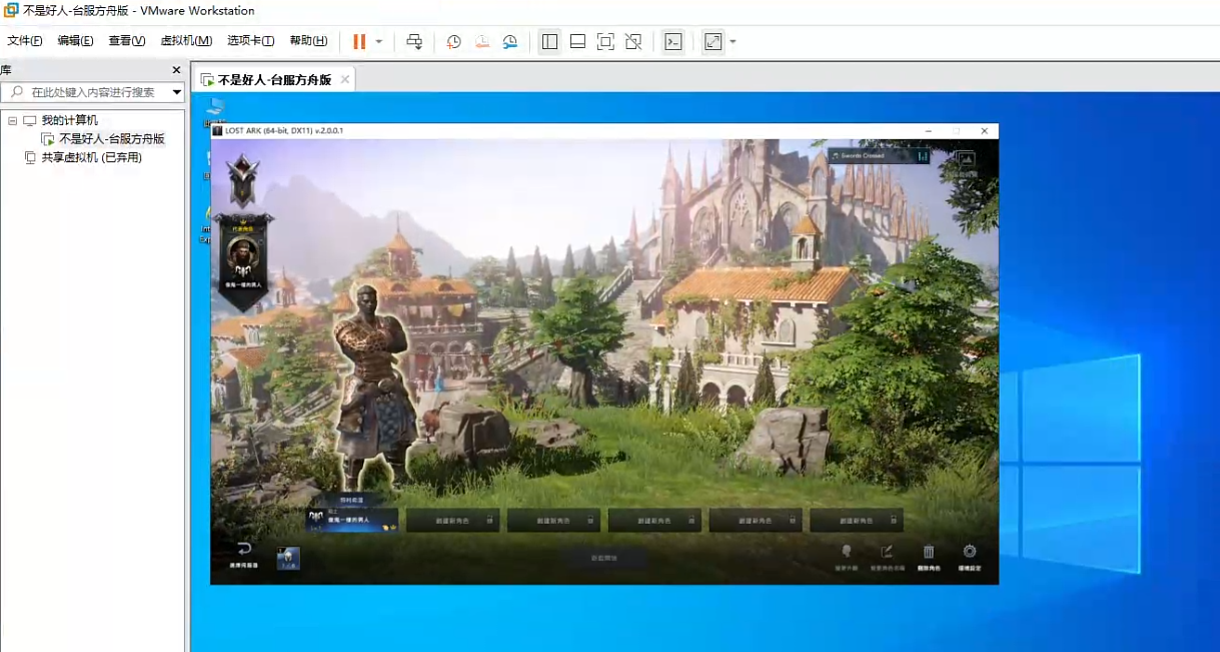Open the game settings gear icon
Screen dimensions: 1220x652
pos(969,552)
